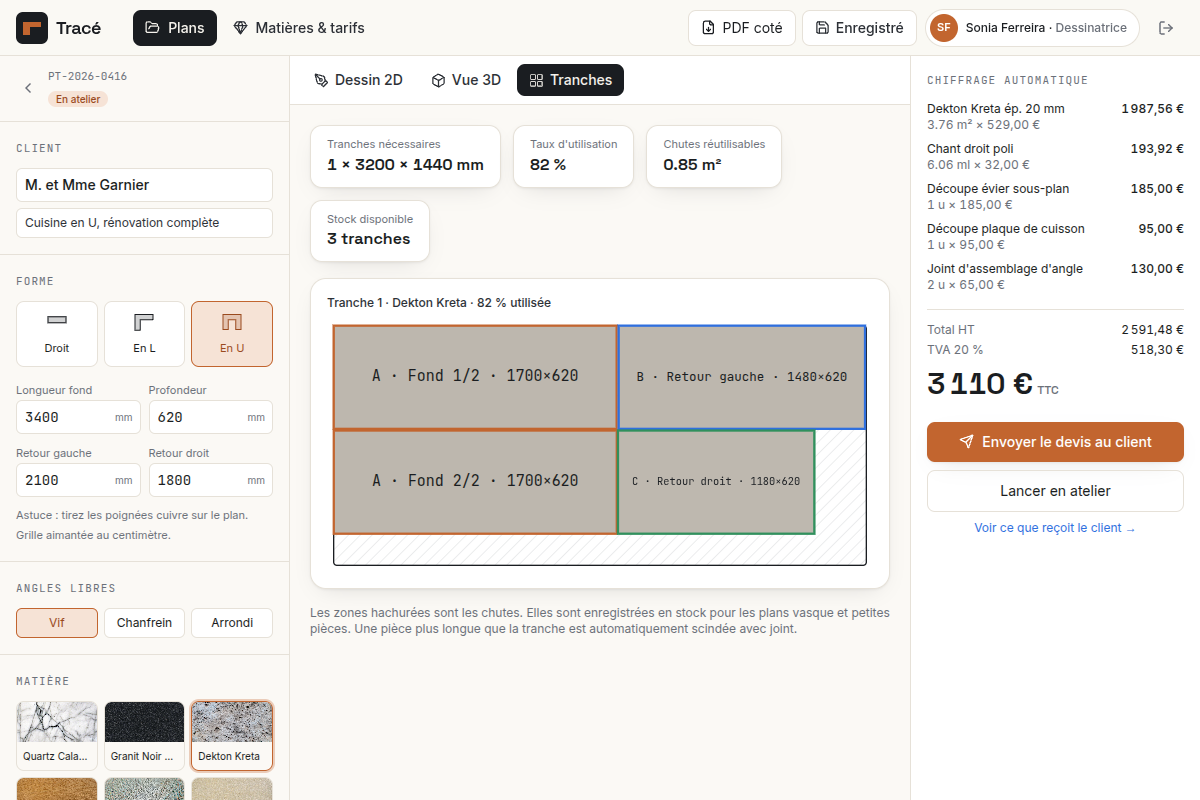Viewport: 1200px width, 800px height.
Task: Select Chanfrein angle option
Action: [x=144, y=623]
